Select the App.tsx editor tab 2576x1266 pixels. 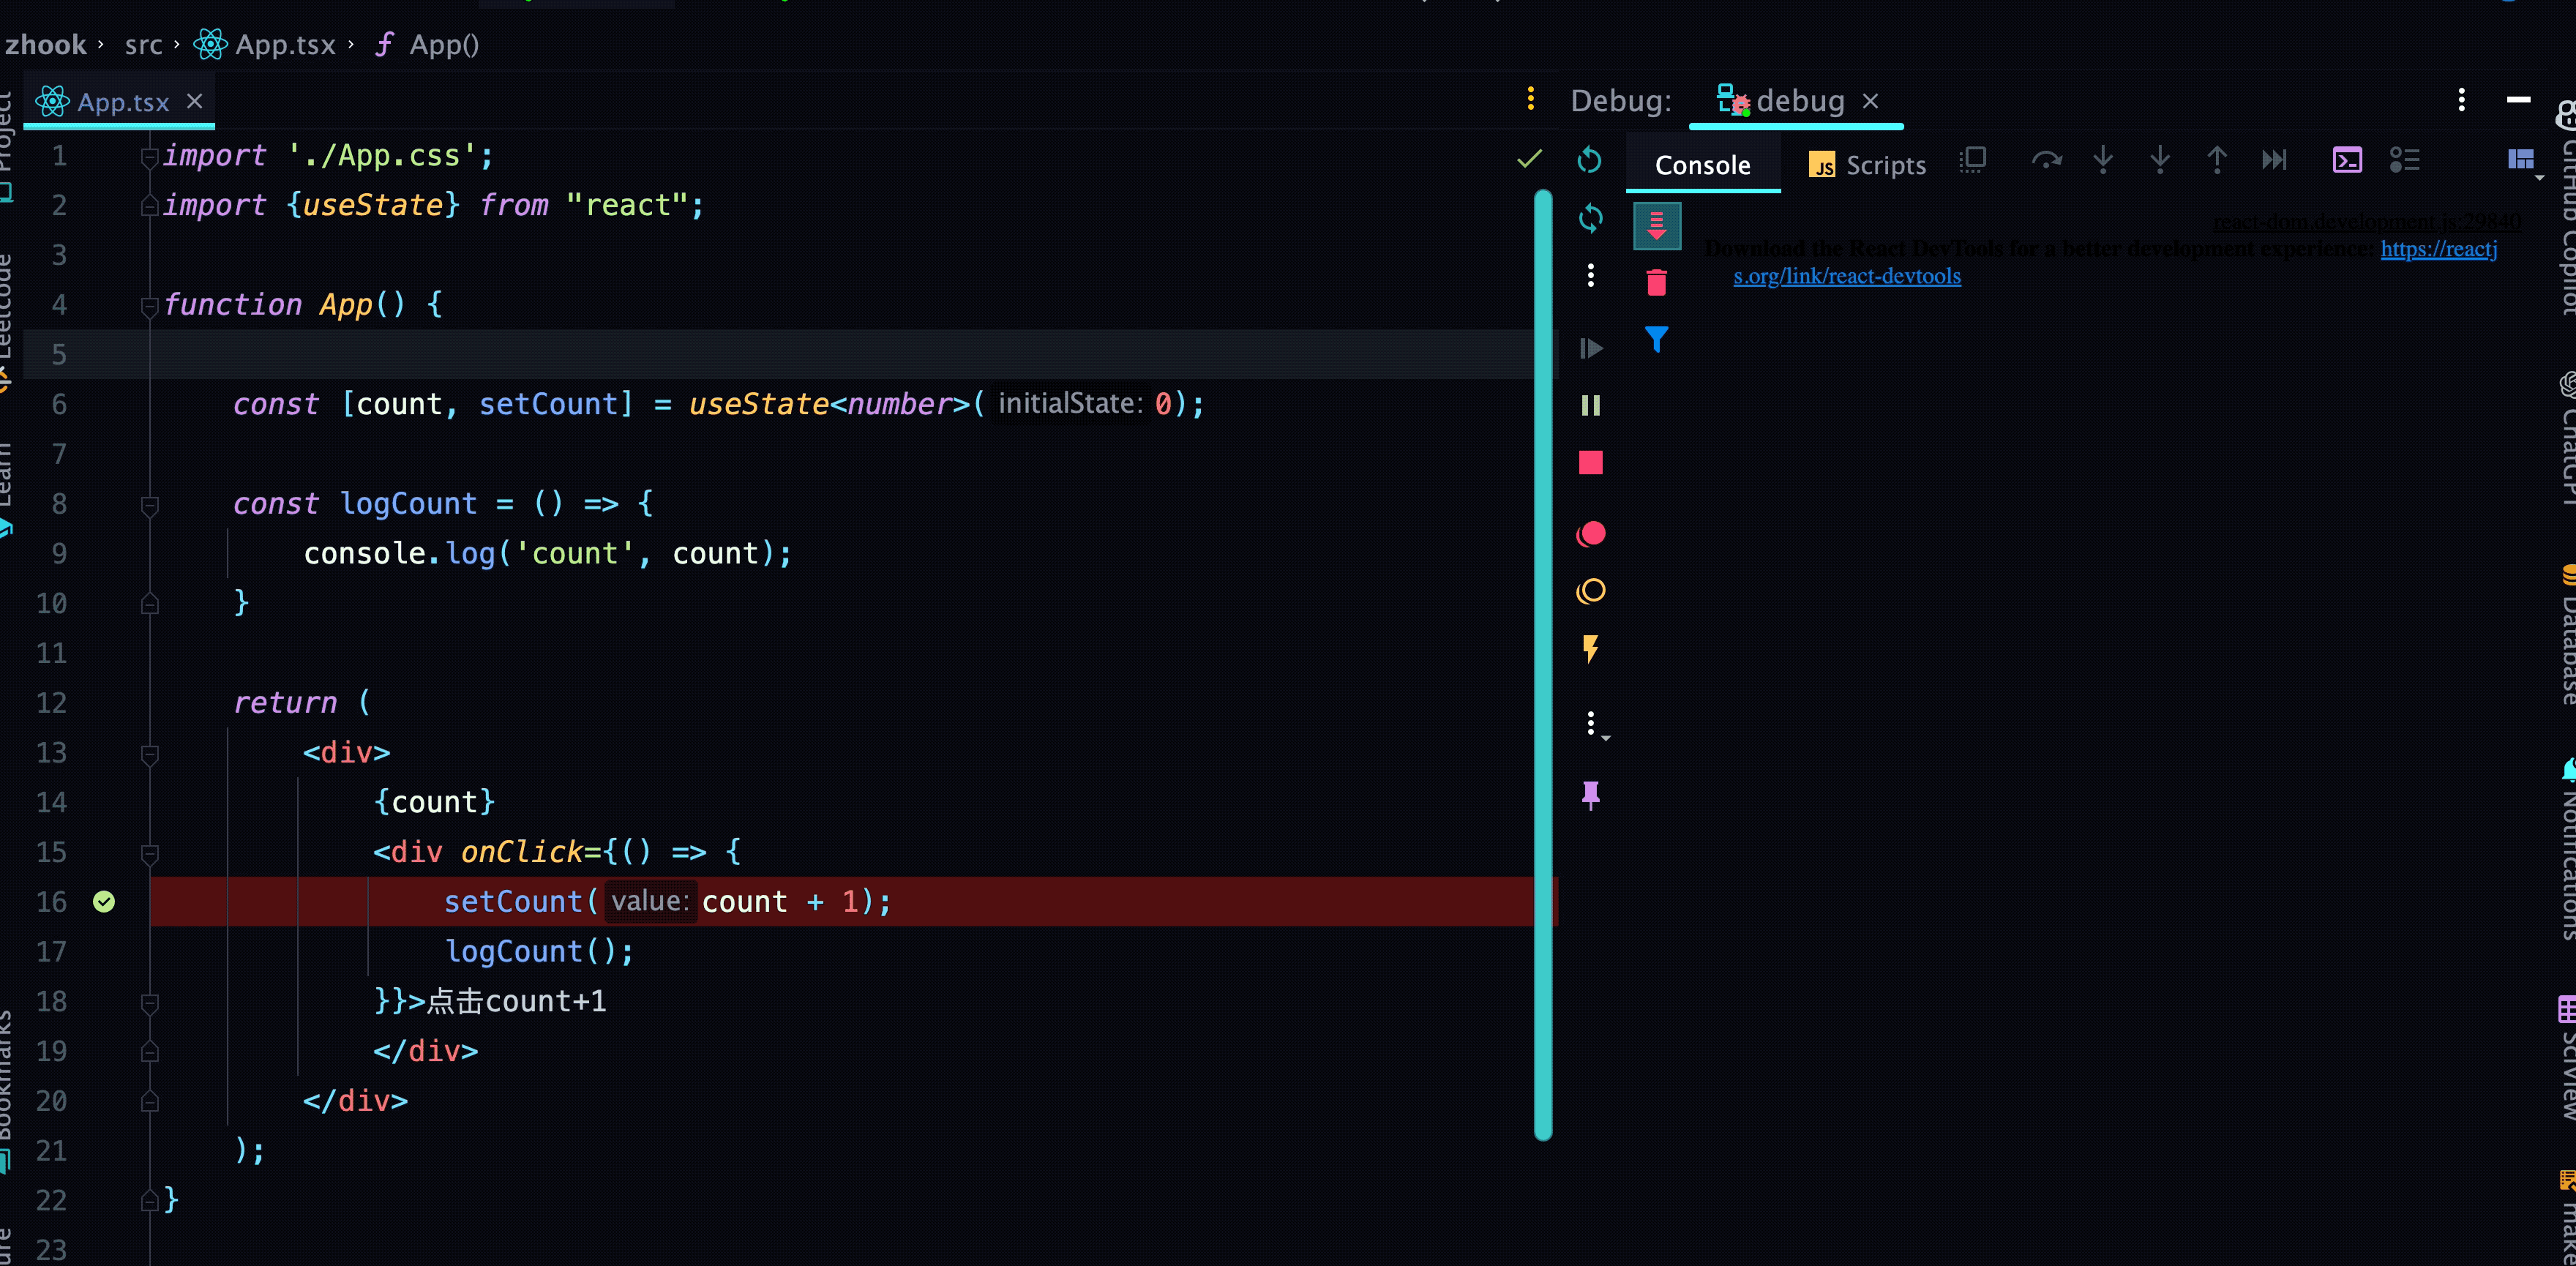pos(120,101)
